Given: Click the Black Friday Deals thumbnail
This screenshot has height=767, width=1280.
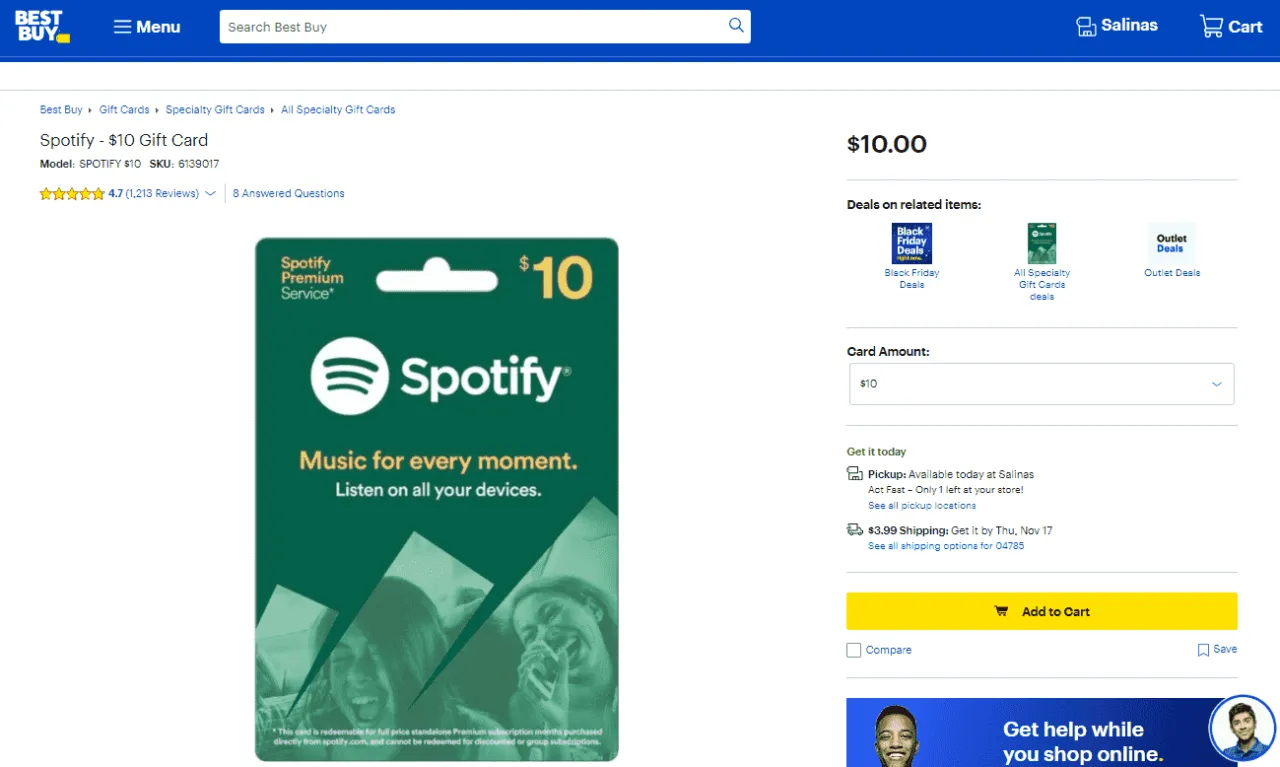Looking at the screenshot, I should (911, 243).
